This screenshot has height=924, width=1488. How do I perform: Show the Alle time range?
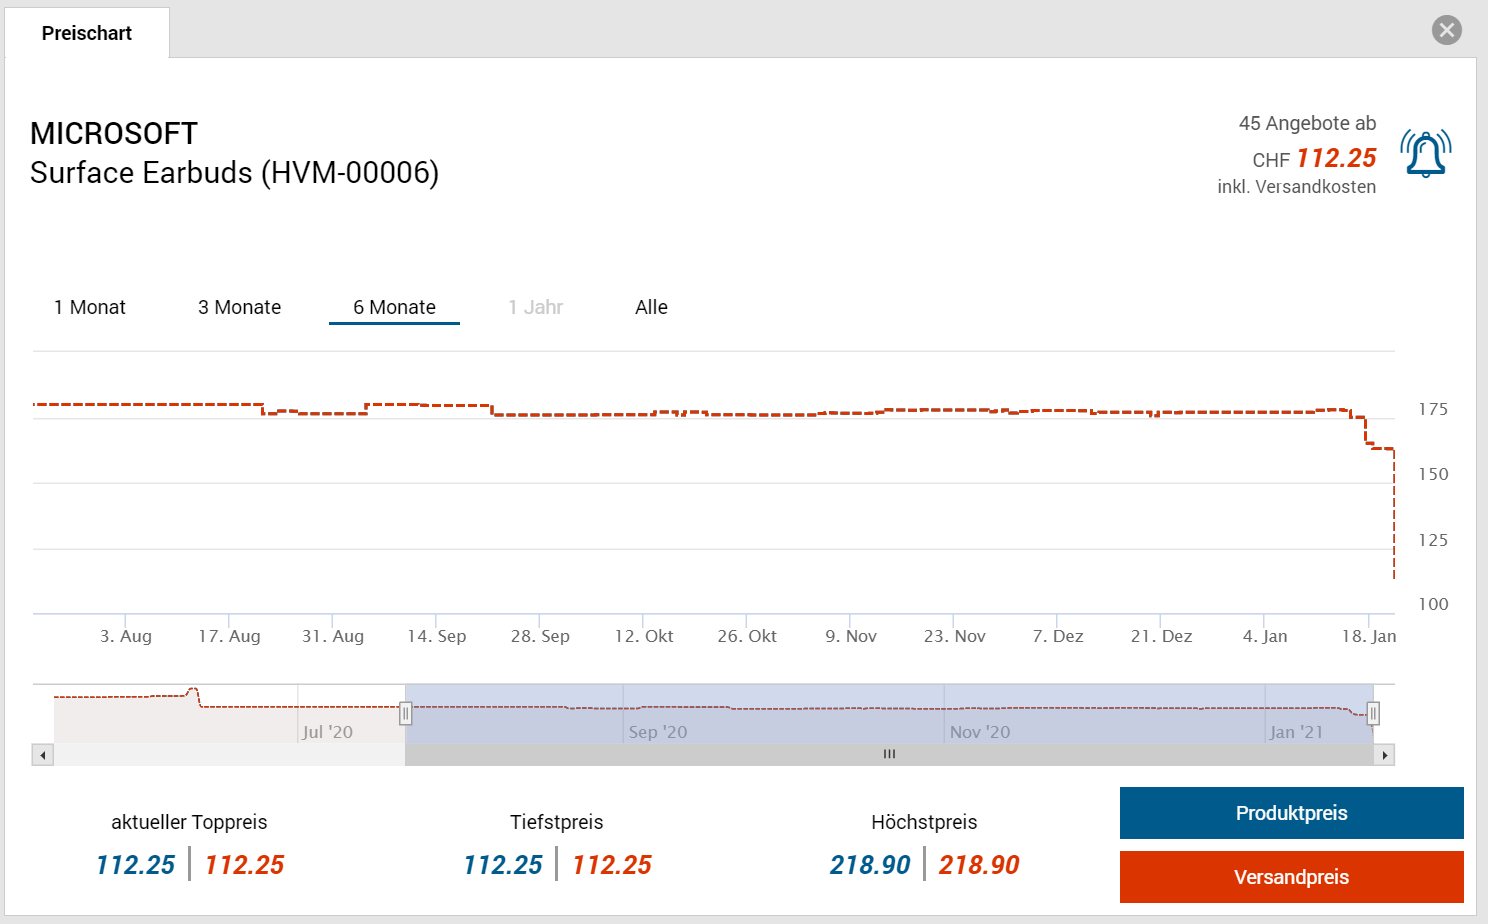point(651,307)
